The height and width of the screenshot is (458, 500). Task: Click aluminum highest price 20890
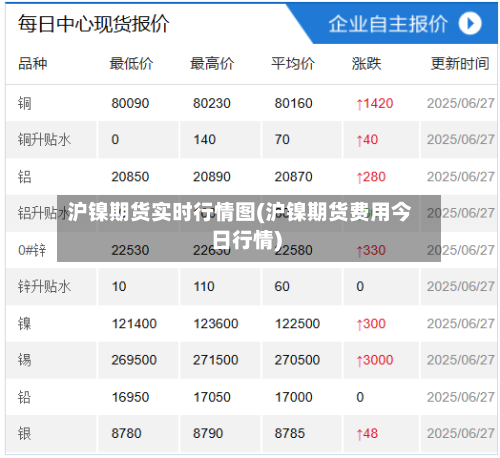point(212,177)
